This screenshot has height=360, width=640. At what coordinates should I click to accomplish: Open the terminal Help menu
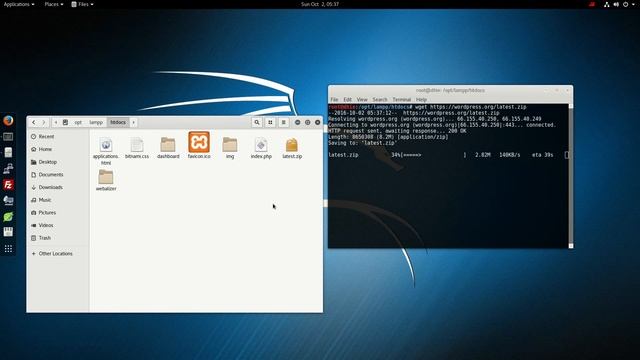tap(421, 100)
